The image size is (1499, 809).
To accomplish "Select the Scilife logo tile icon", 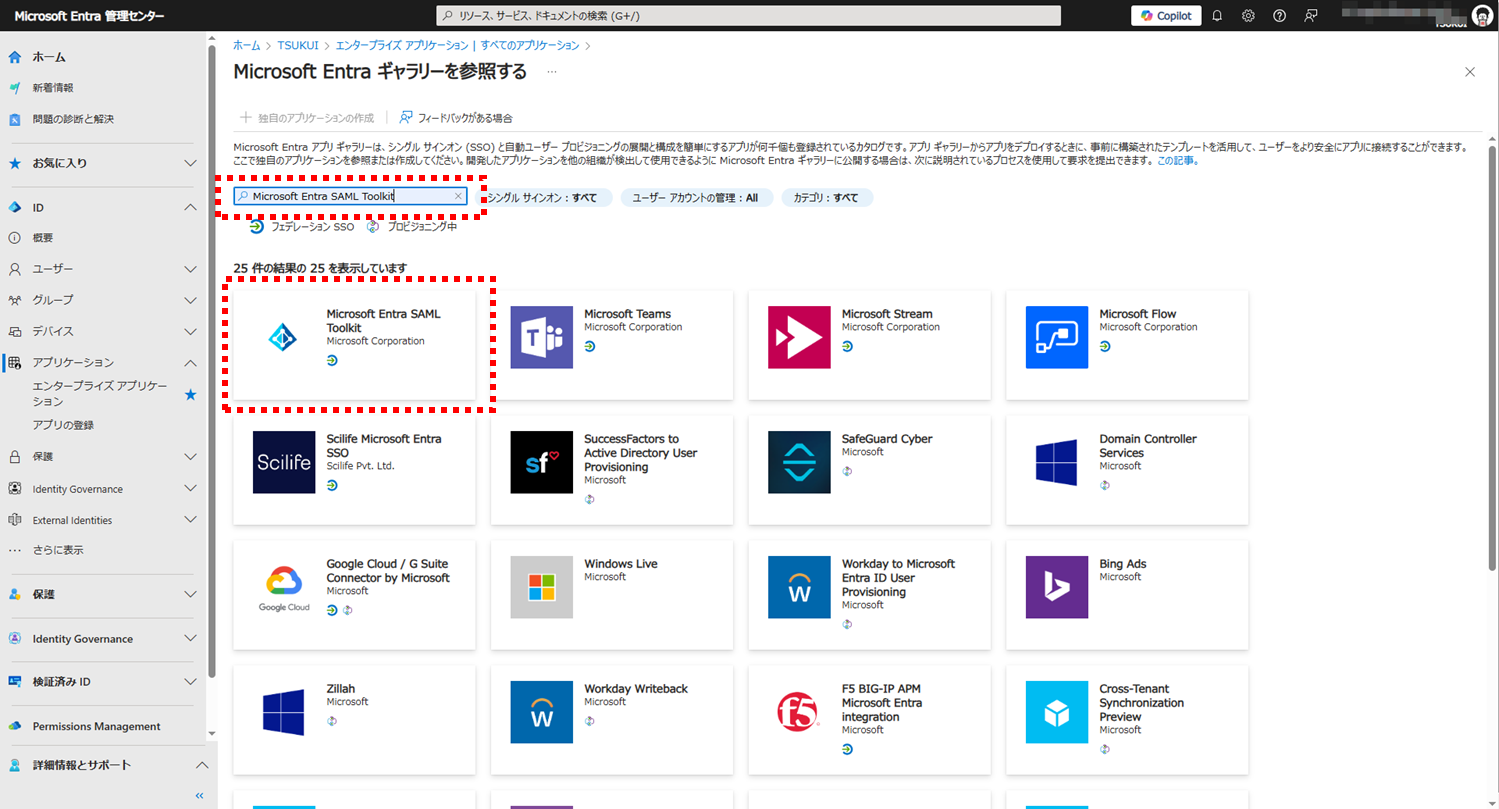I will pyautogui.click(x=284, y=463).
